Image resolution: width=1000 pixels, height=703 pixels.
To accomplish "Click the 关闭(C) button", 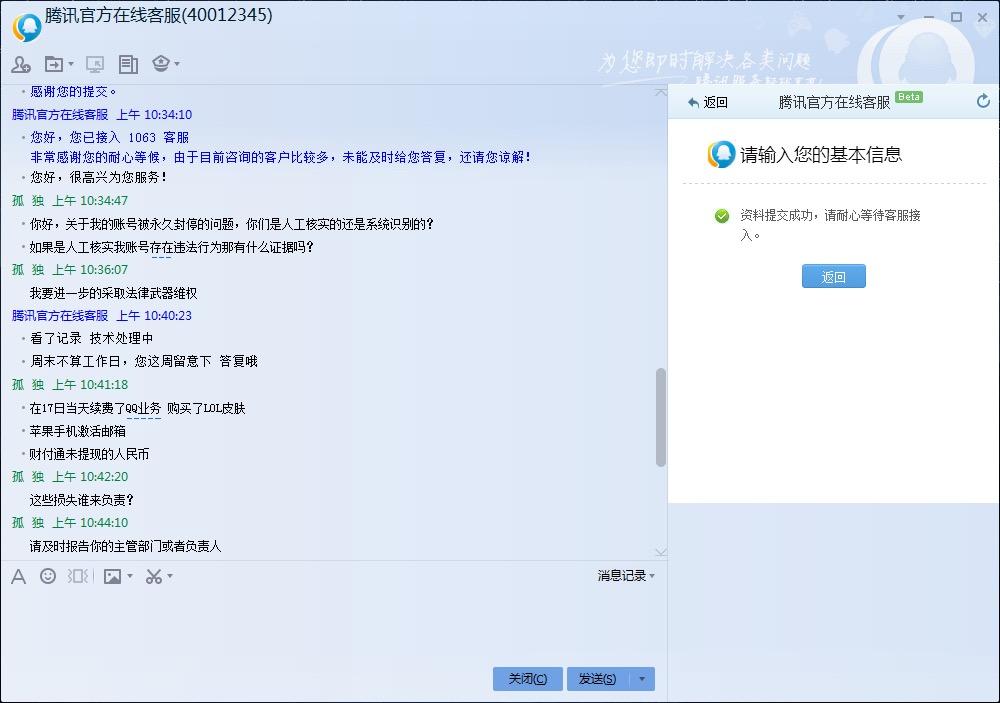I will [x=527, y=678].
